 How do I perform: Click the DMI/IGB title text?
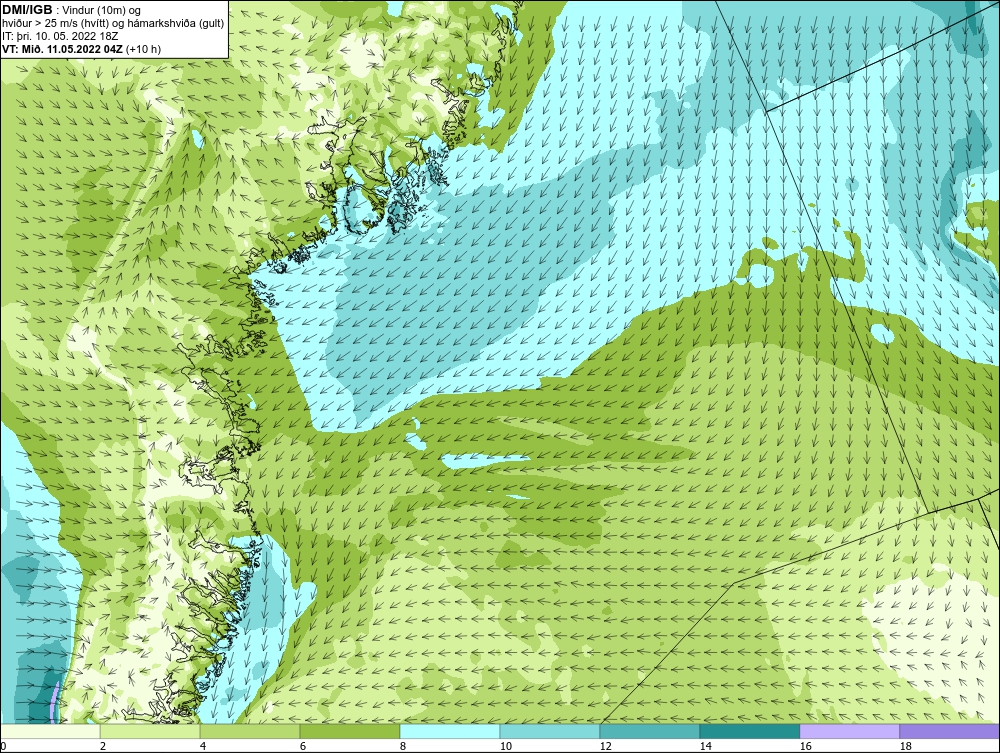[x=27, y=10]
